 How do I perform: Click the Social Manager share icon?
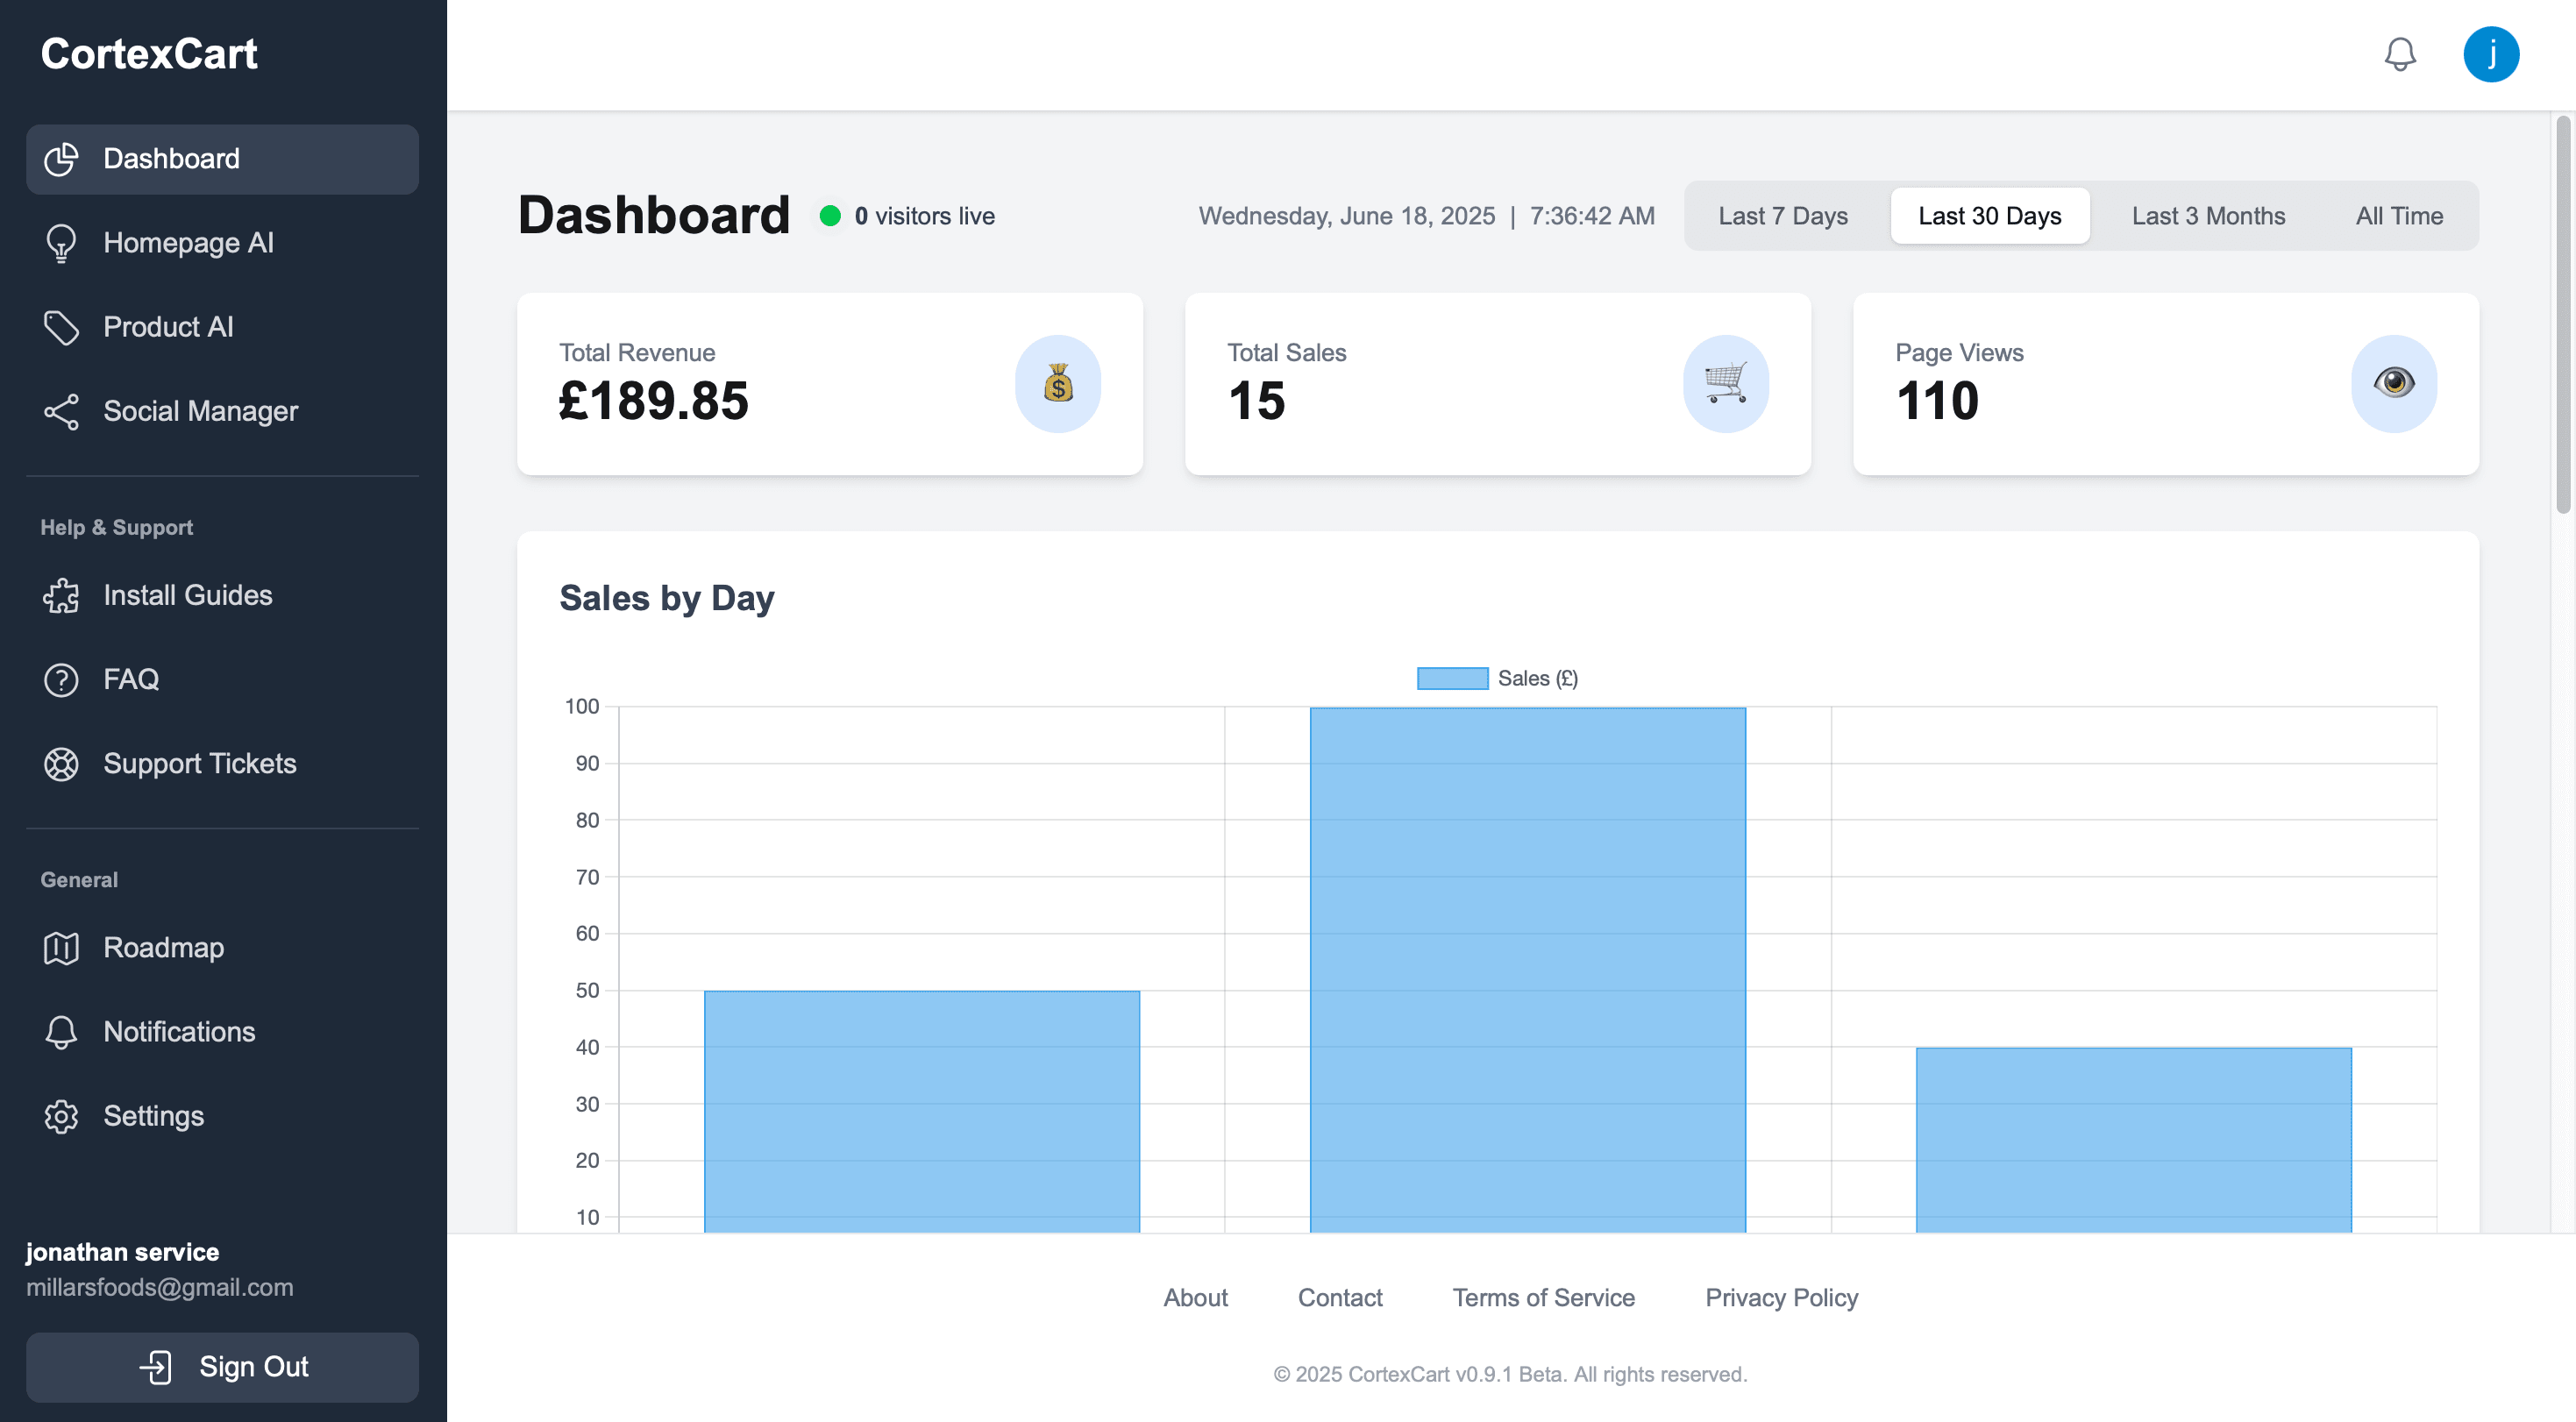pyautogui.click(x=61, y=411)
